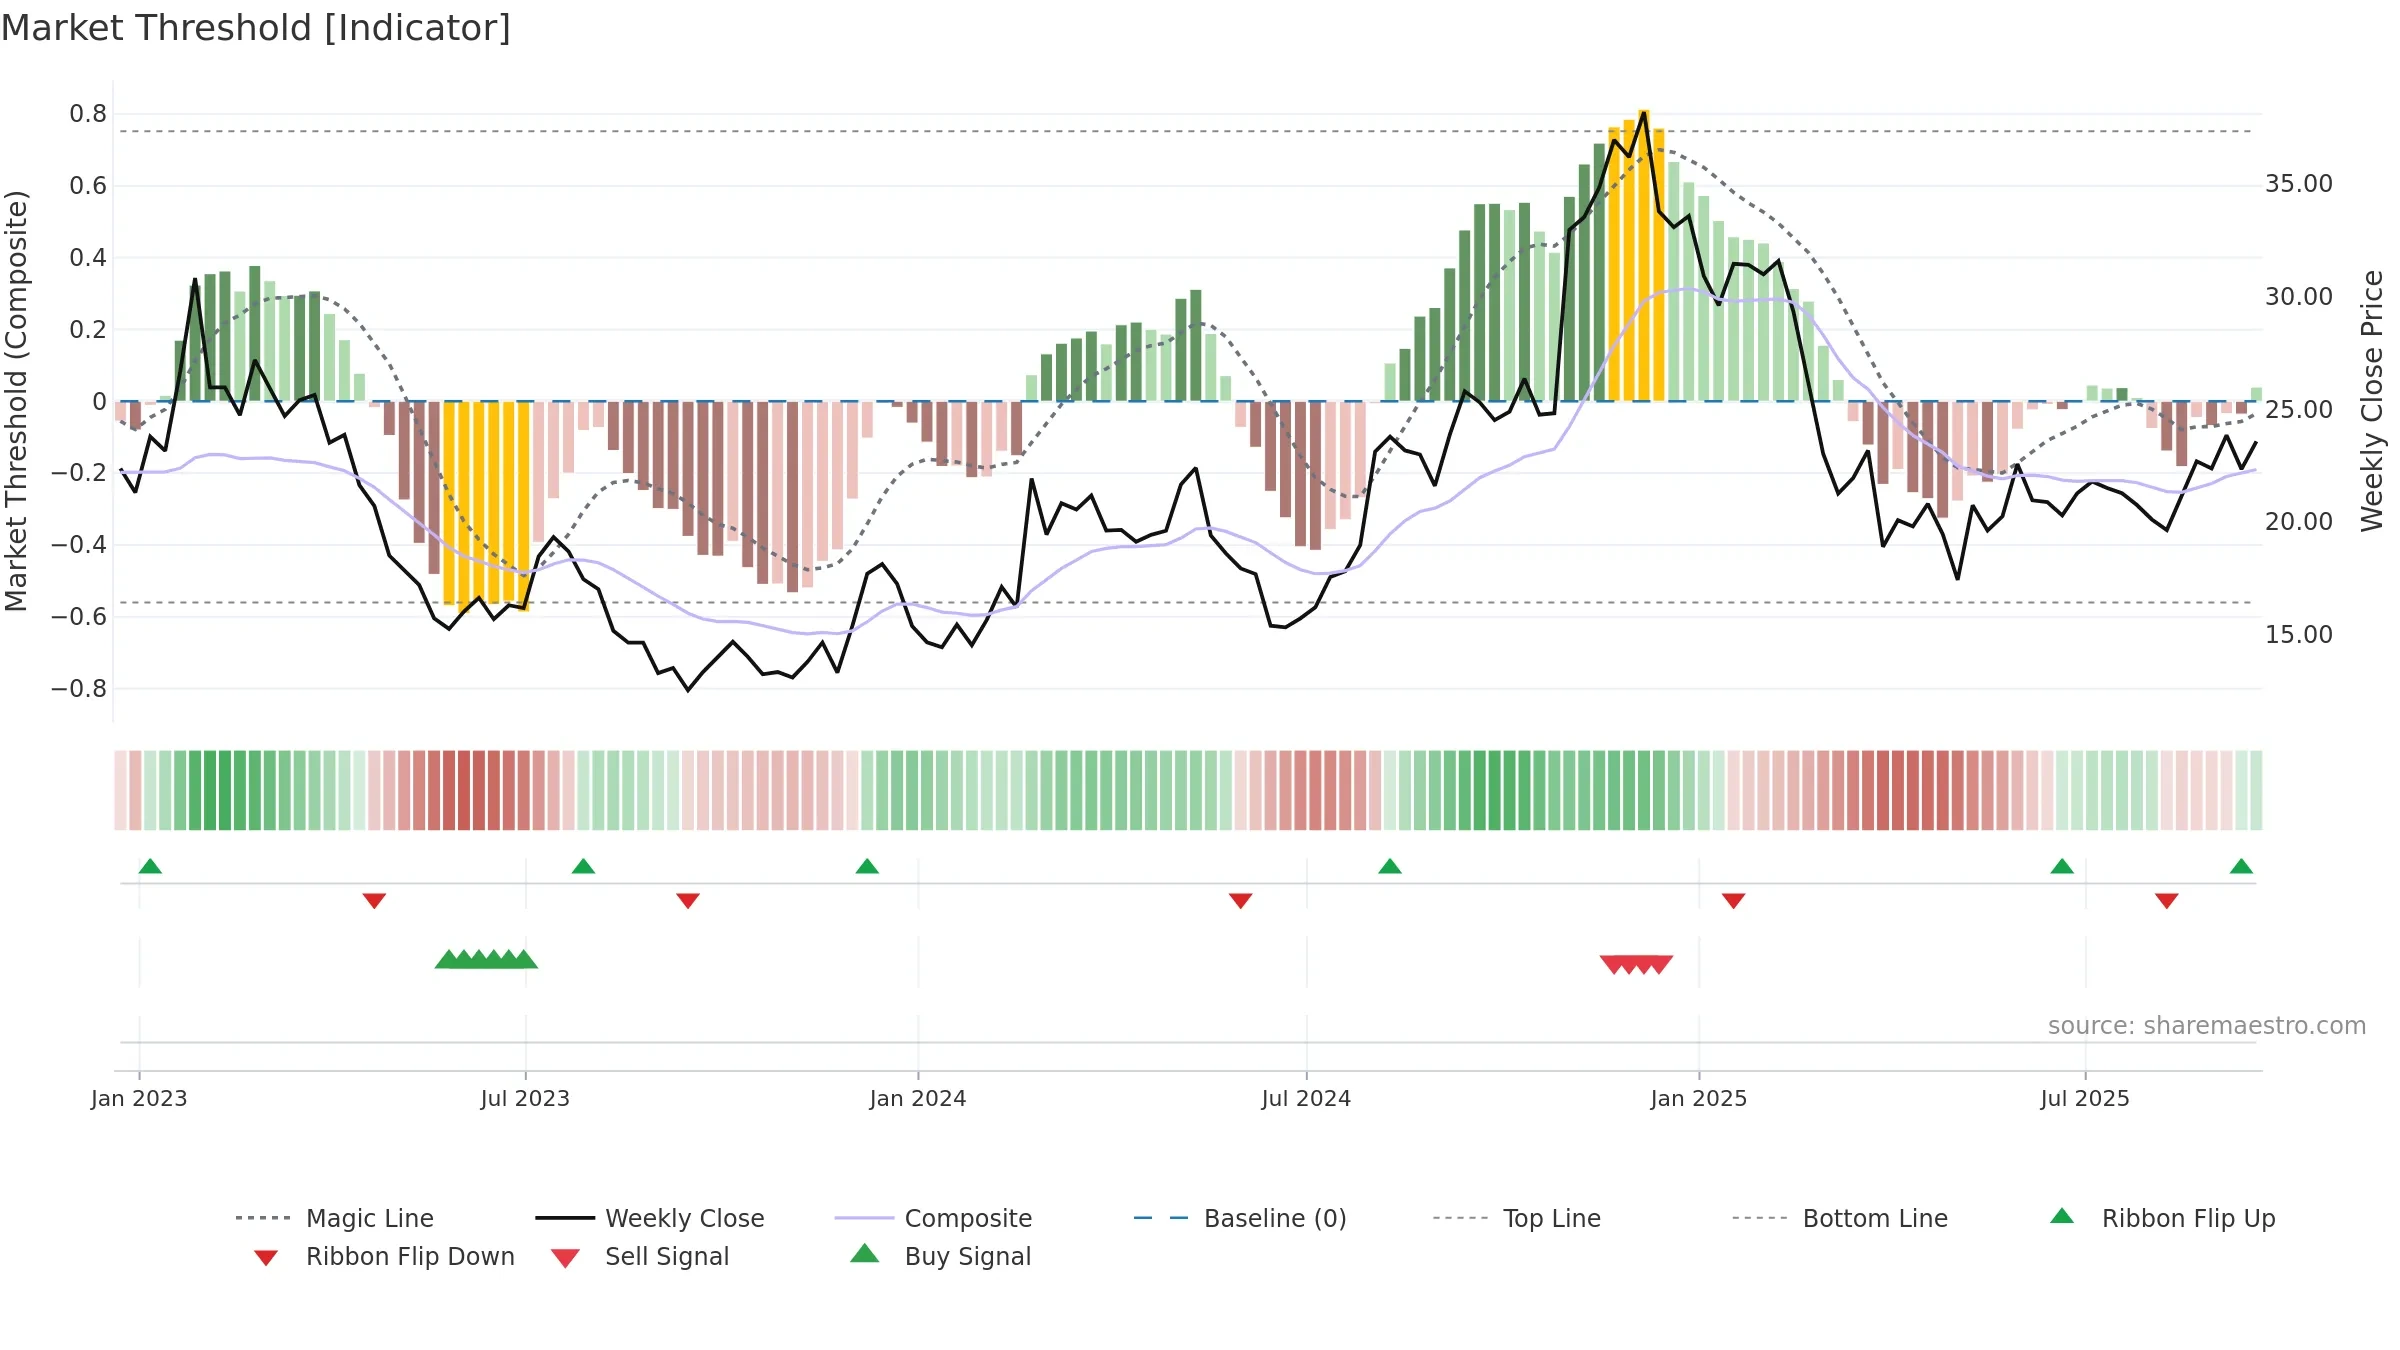Click the green triangle icon in Buy Signal legend

pyautogui.click(x=865, y=1253)
